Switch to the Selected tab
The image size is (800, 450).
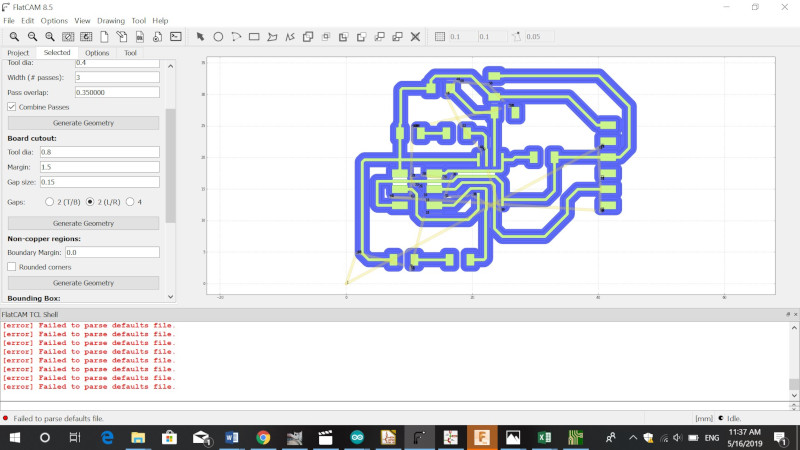pos(57,53)
